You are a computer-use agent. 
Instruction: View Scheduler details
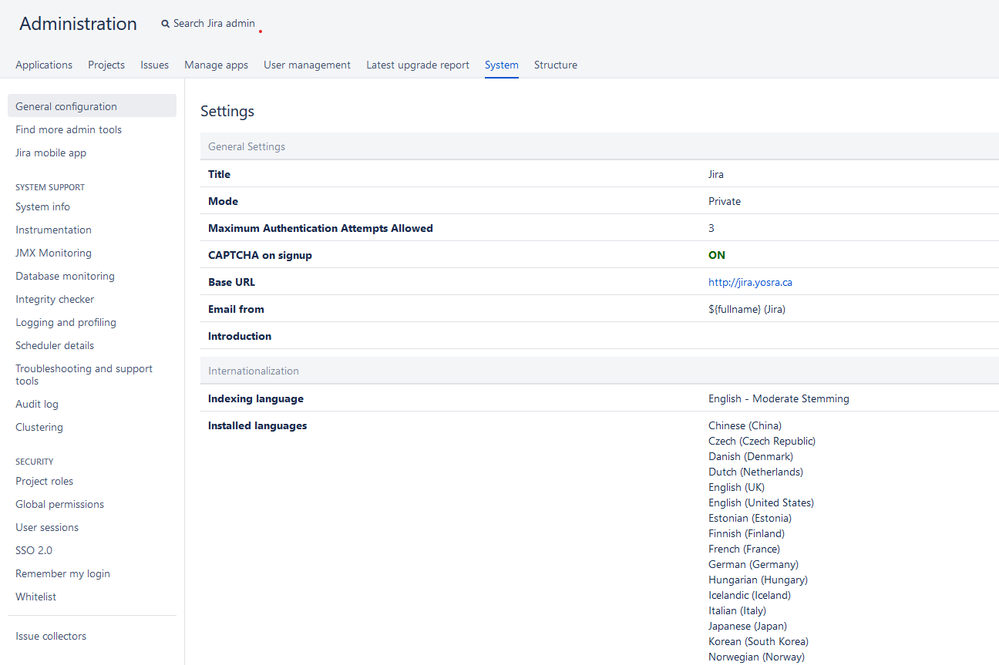pos(55,345)
